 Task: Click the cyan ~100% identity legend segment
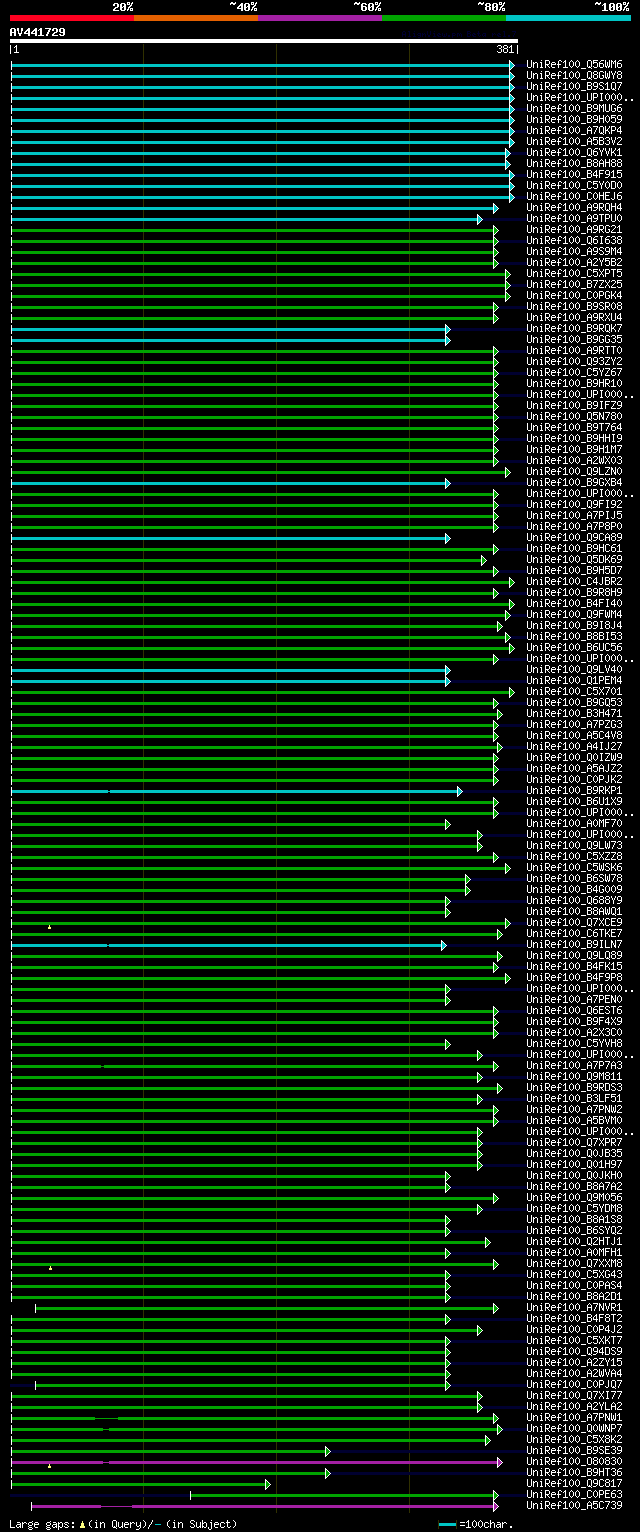(x=568, y=17)
